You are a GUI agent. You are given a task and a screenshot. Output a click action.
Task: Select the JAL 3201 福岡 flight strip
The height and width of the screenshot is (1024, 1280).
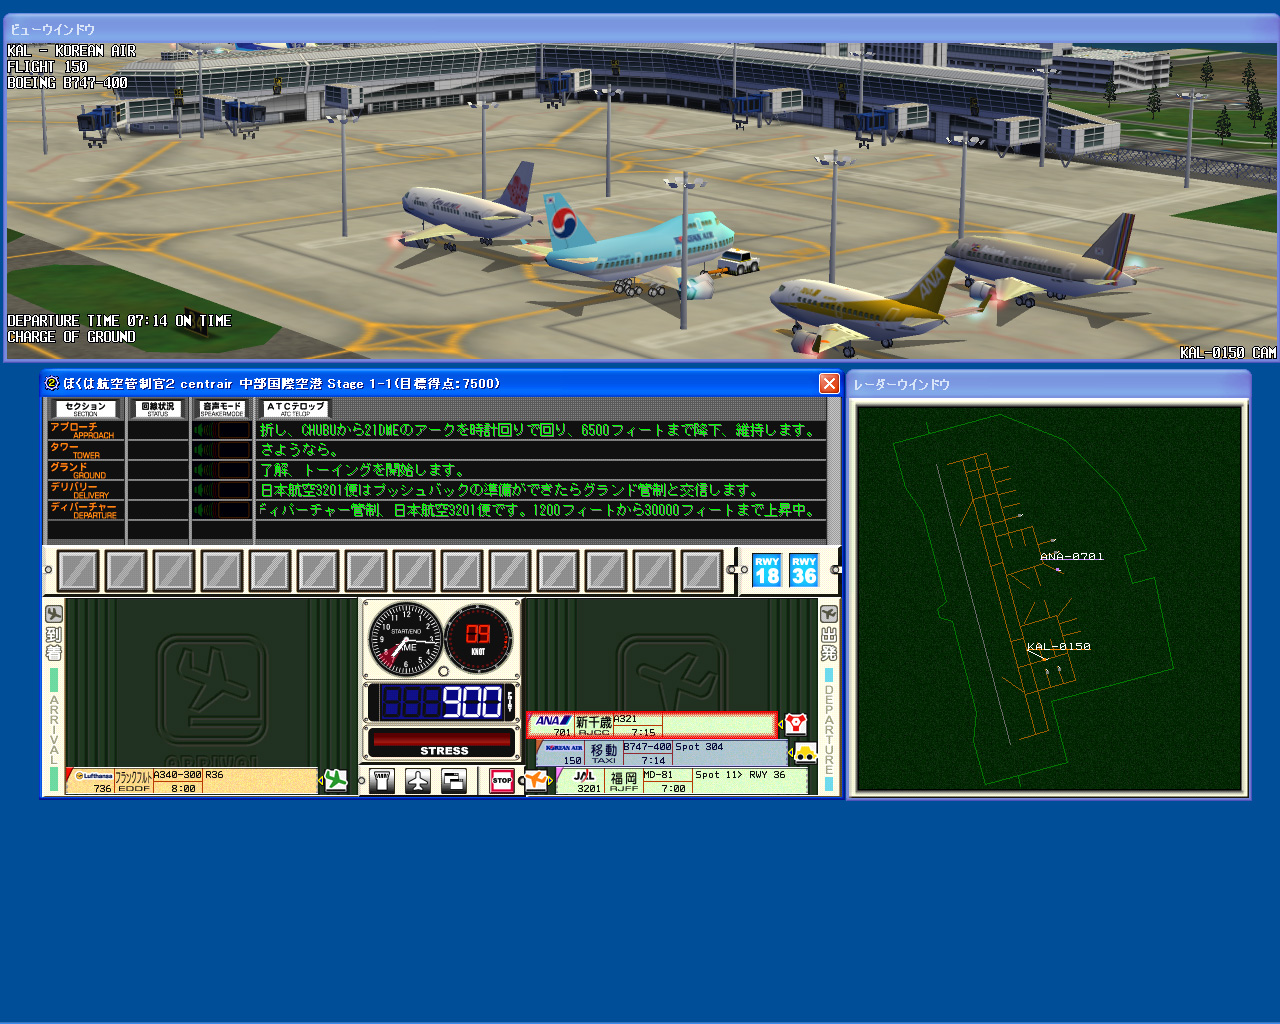(682, 781)
